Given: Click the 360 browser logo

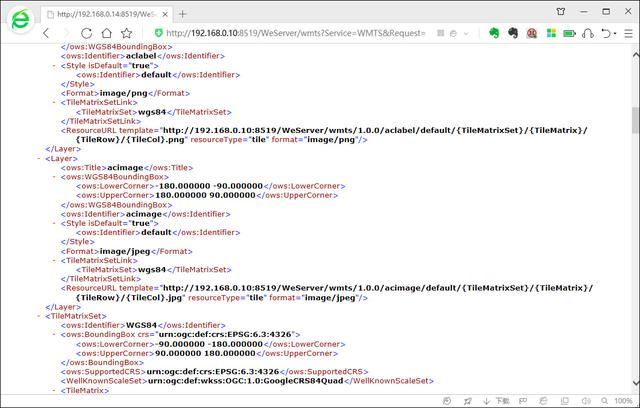Looking at the screenshot, I should (20, 20).
